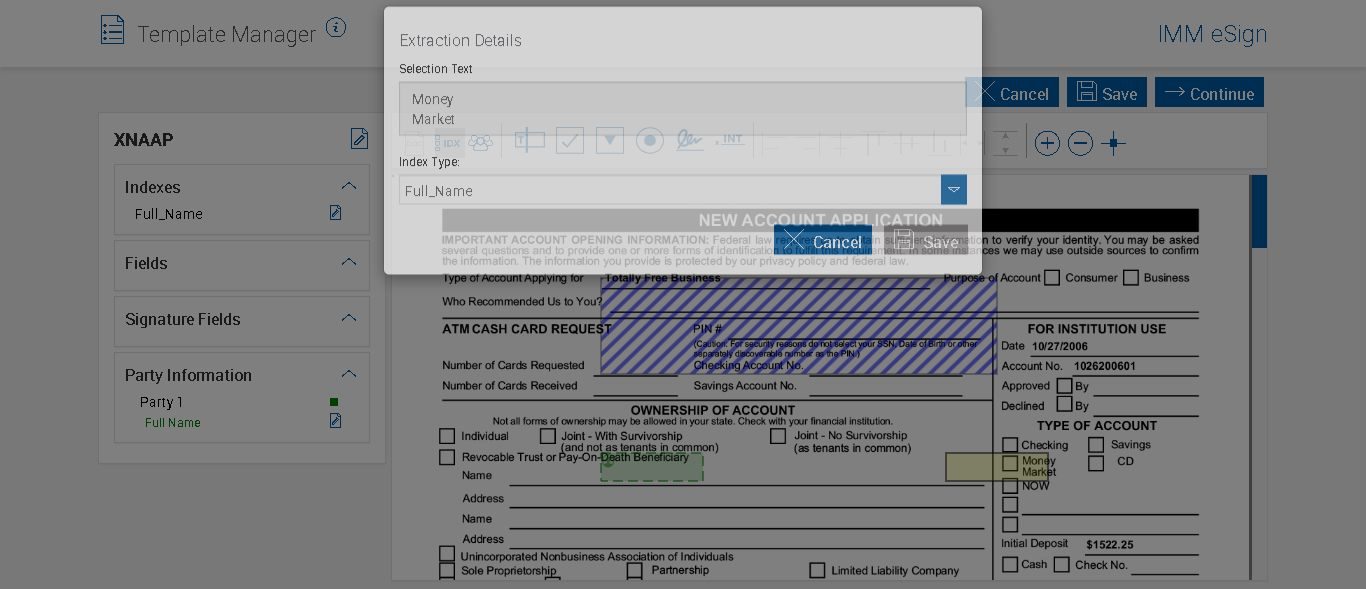Tick the Consumer checkbox on the form

1052,278
